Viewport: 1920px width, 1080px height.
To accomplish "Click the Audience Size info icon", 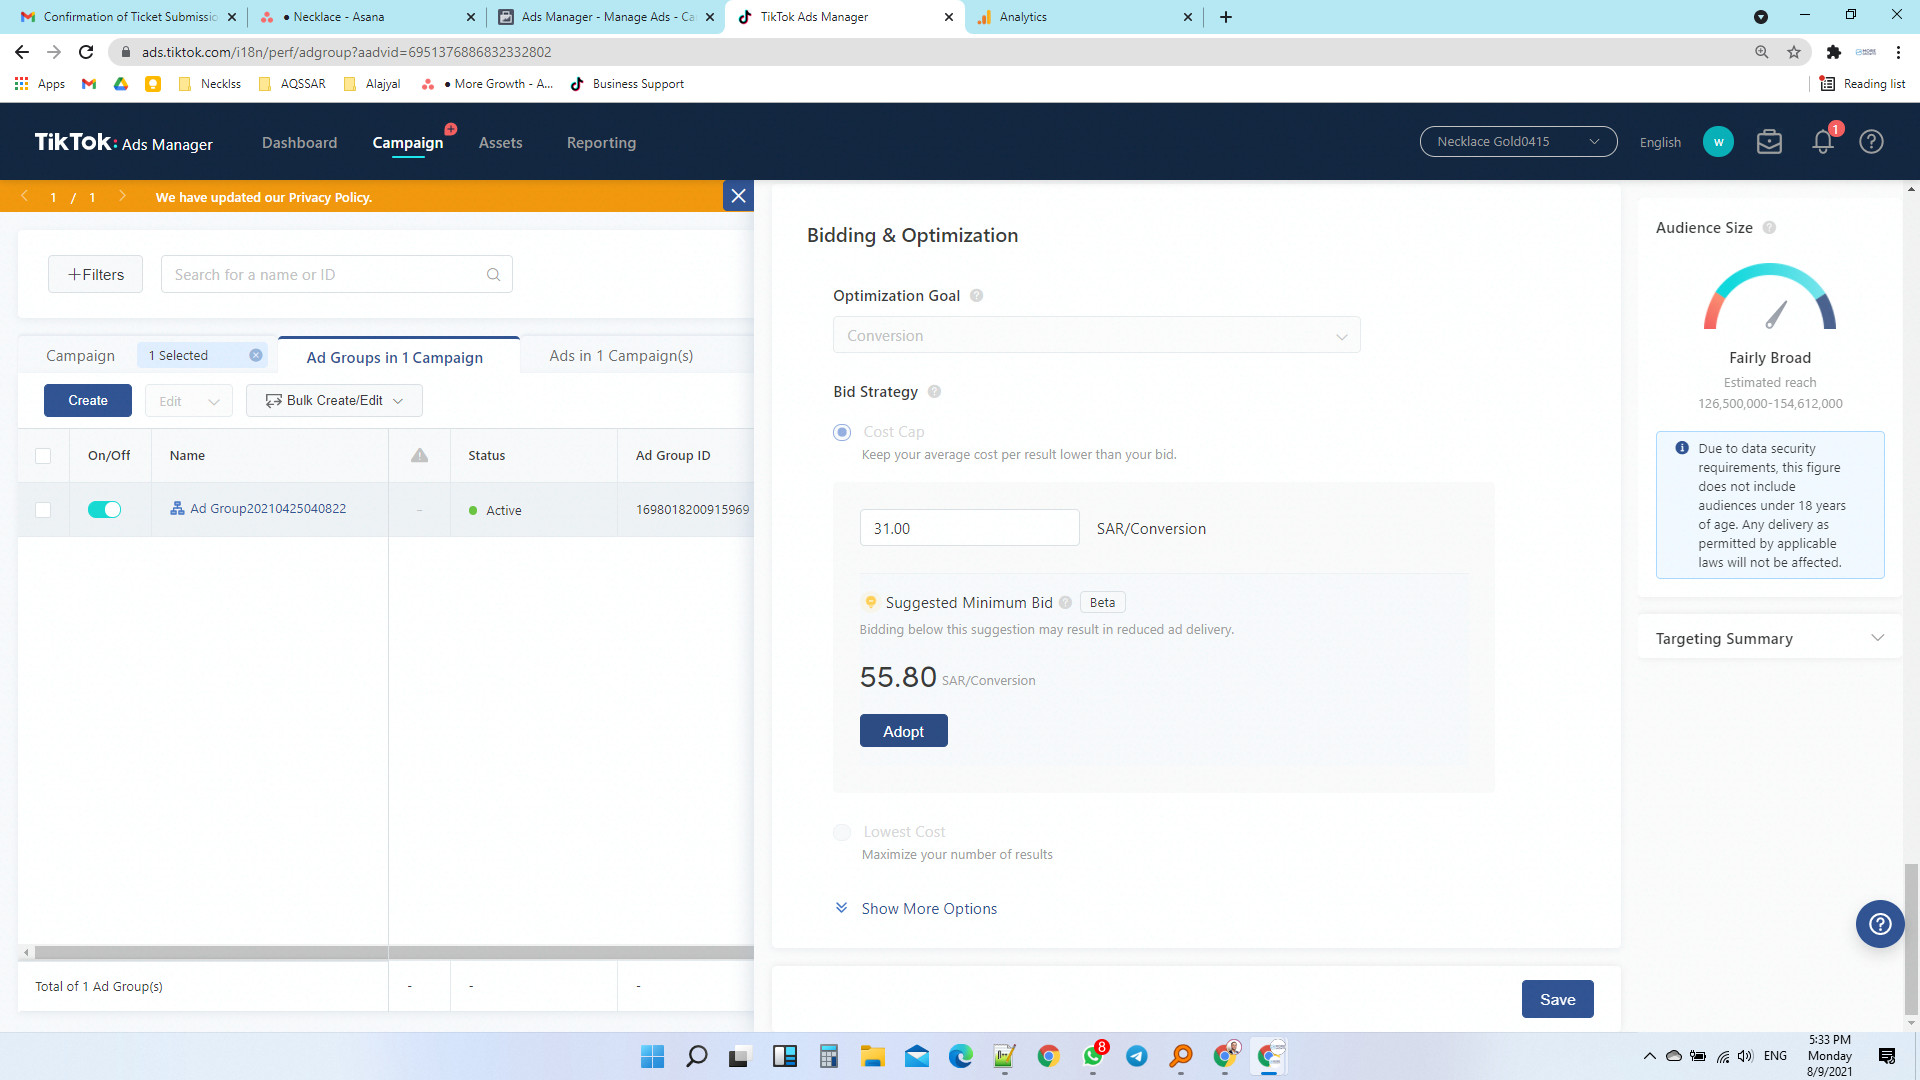I will tap(1769, 228).
